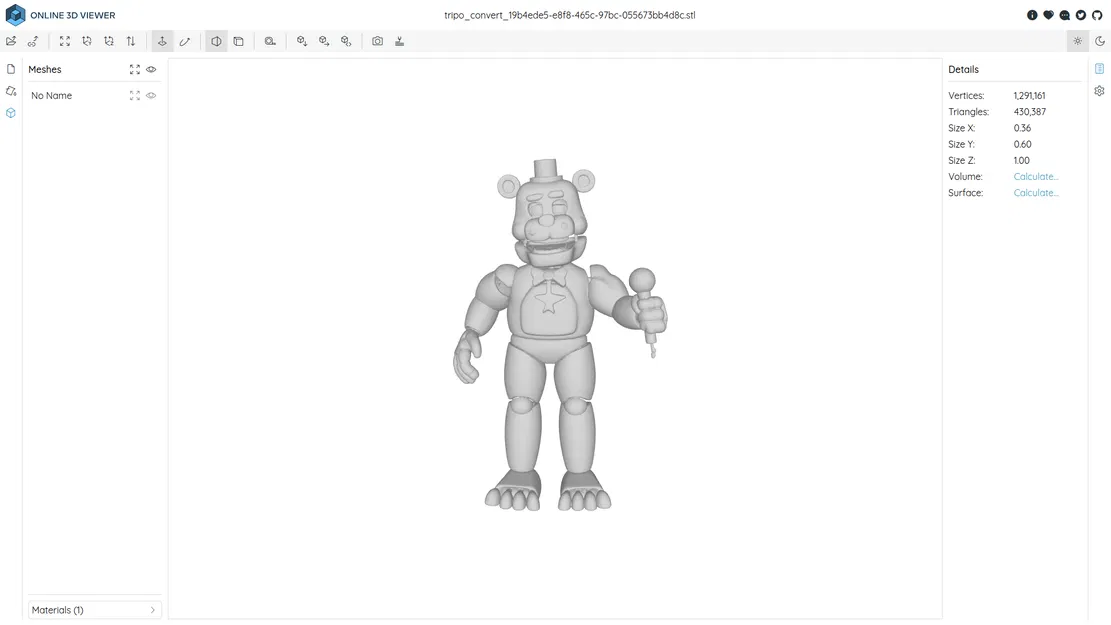Open the settings gear panel
The height and width of the screenshot is (625, 1111).
(1099, 90)
